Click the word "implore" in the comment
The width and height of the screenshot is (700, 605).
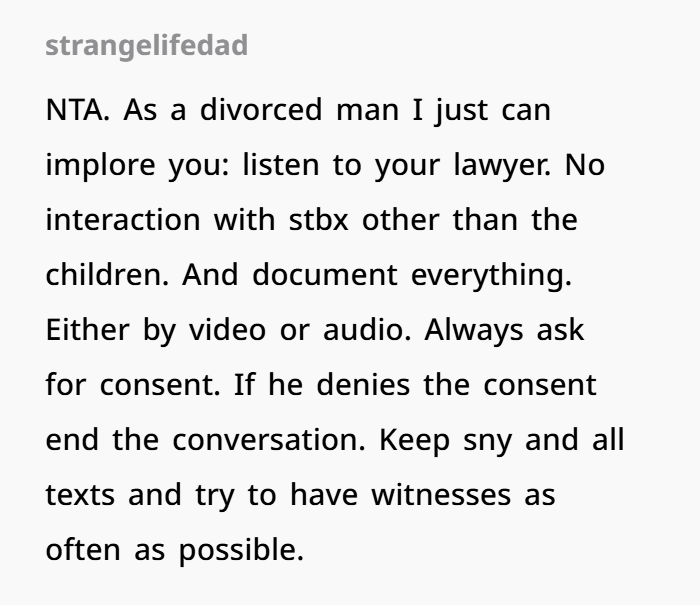(x=100, y=166)
